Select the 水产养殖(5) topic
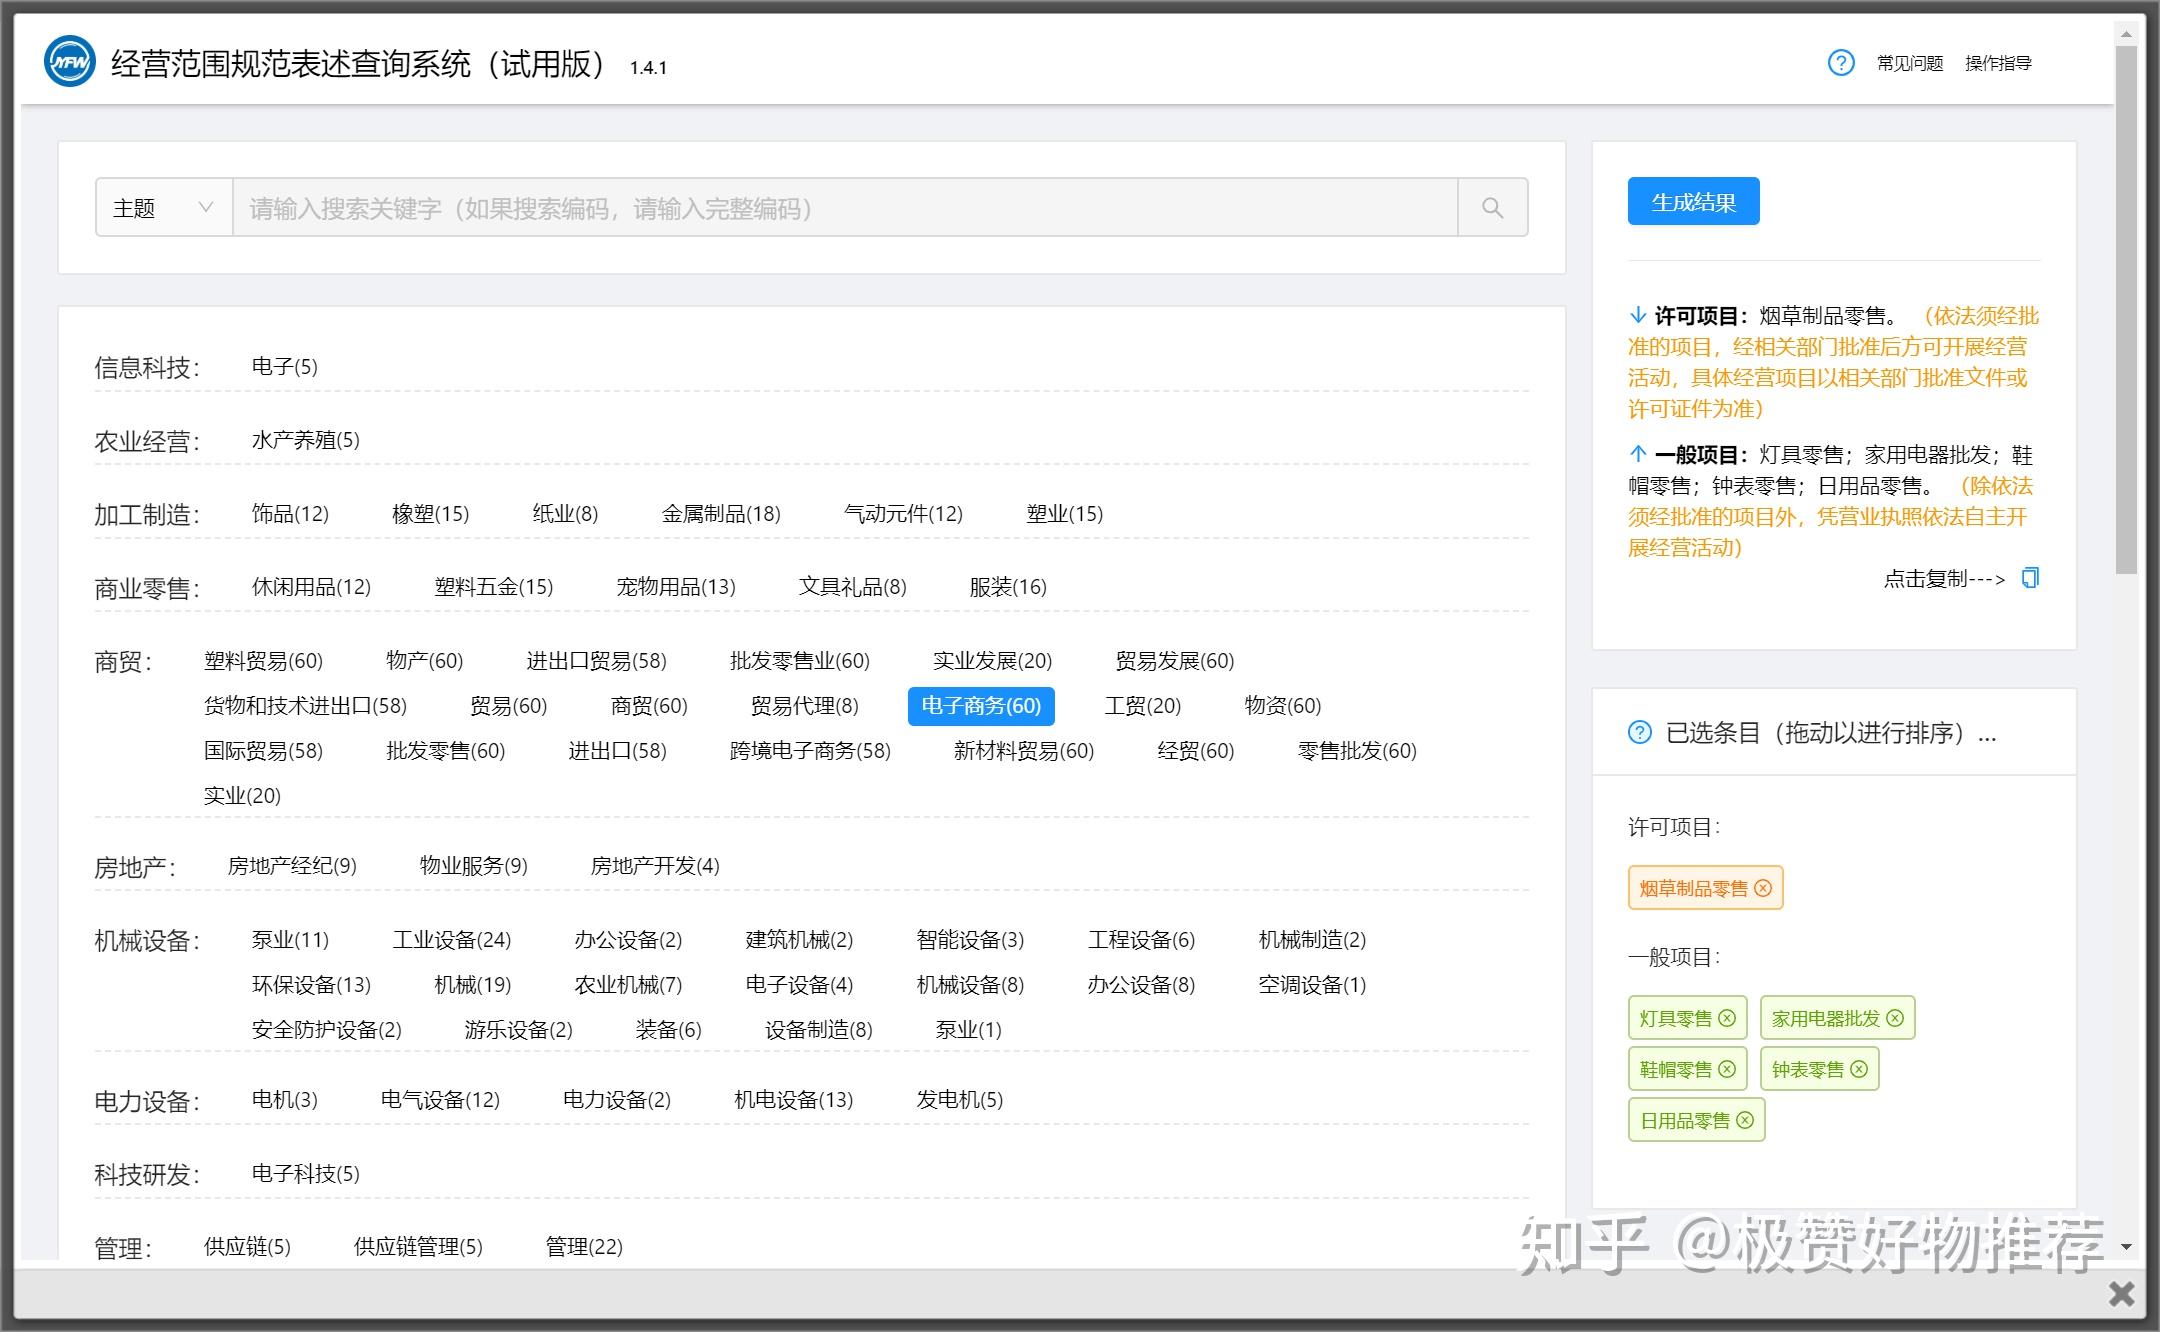 (305, 440)
